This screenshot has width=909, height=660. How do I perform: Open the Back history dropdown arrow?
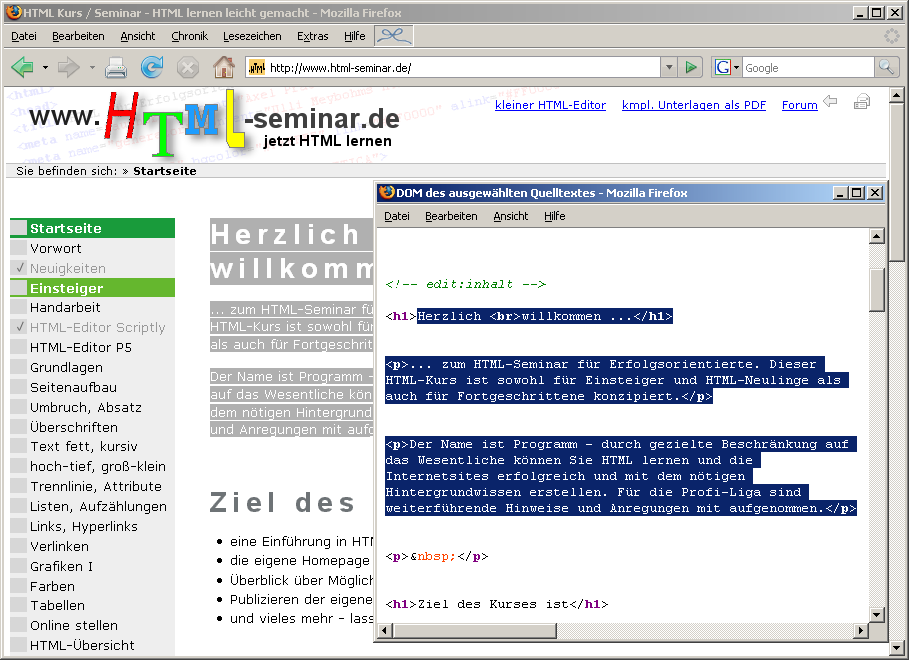(x=45, y=68)
